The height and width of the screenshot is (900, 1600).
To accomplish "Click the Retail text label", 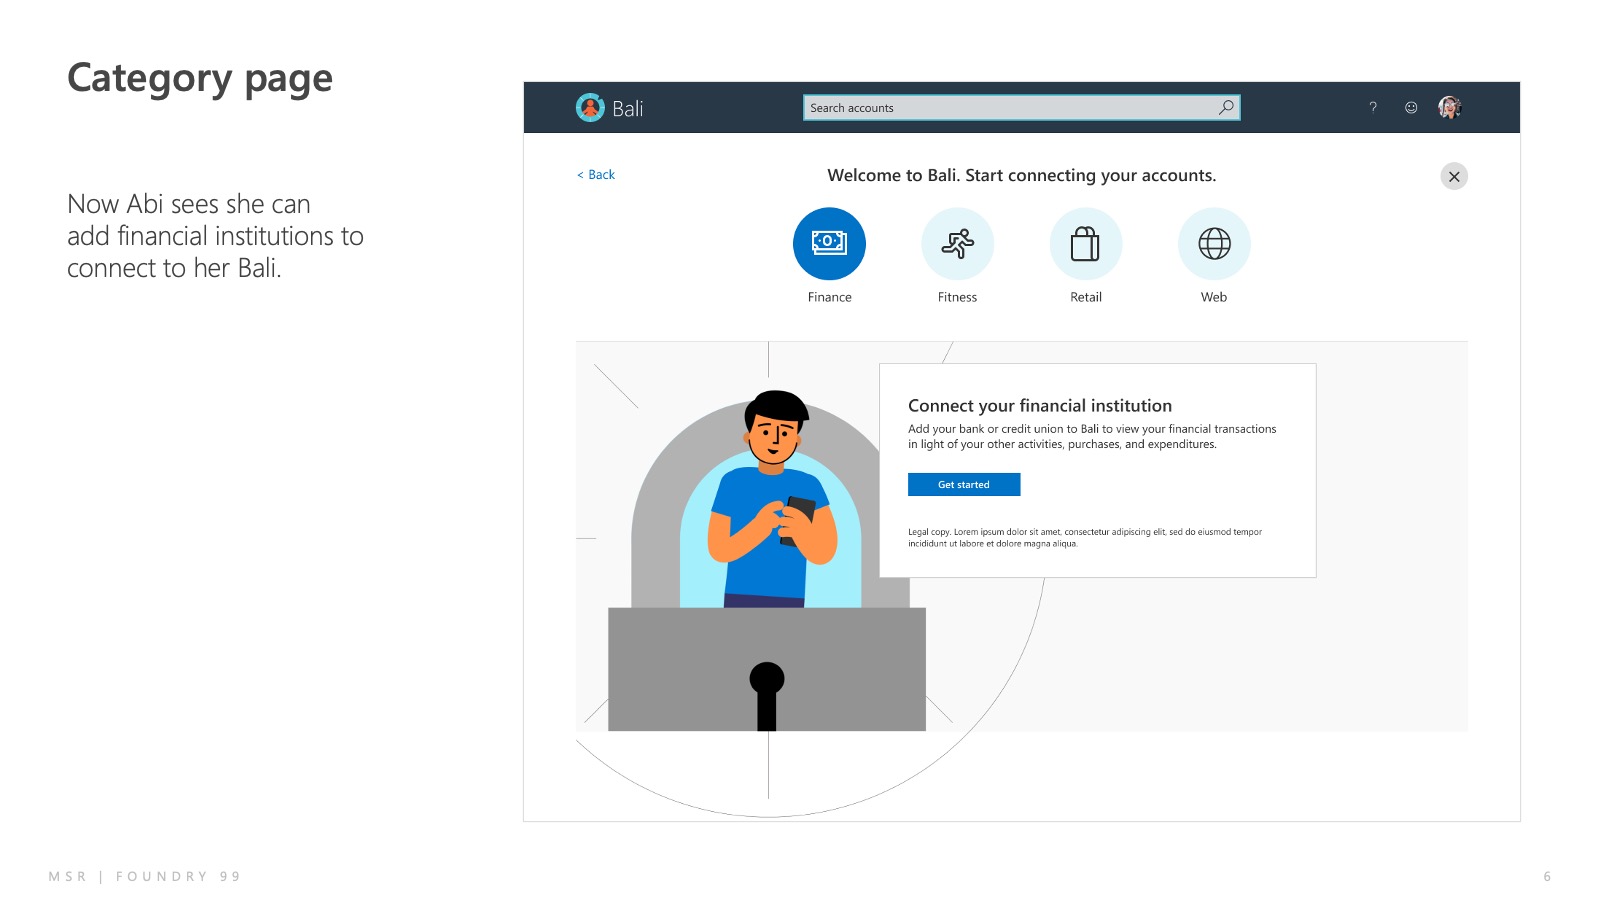I will 1085,297.
